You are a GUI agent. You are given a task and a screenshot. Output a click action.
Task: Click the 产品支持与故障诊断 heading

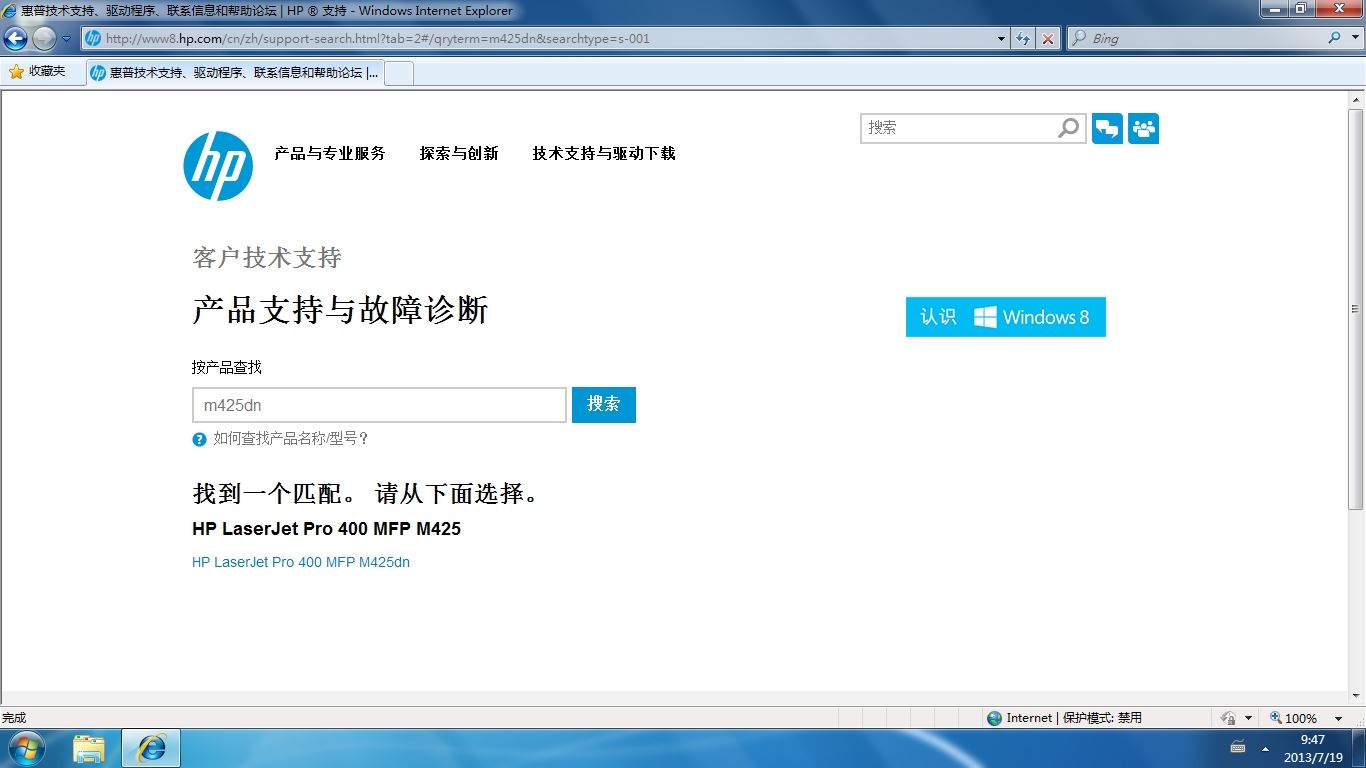[x=340, y=310]
